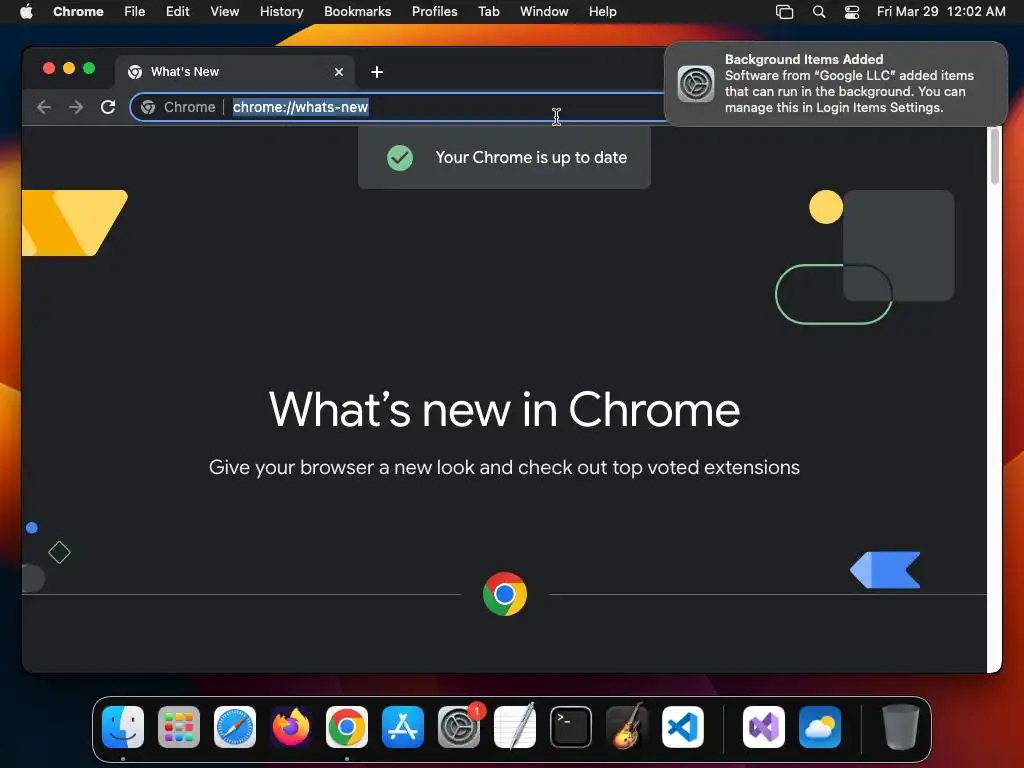This screenshot has width=1024, height=768.
Task: Click the browser back arrow
Action: point(44,107)
